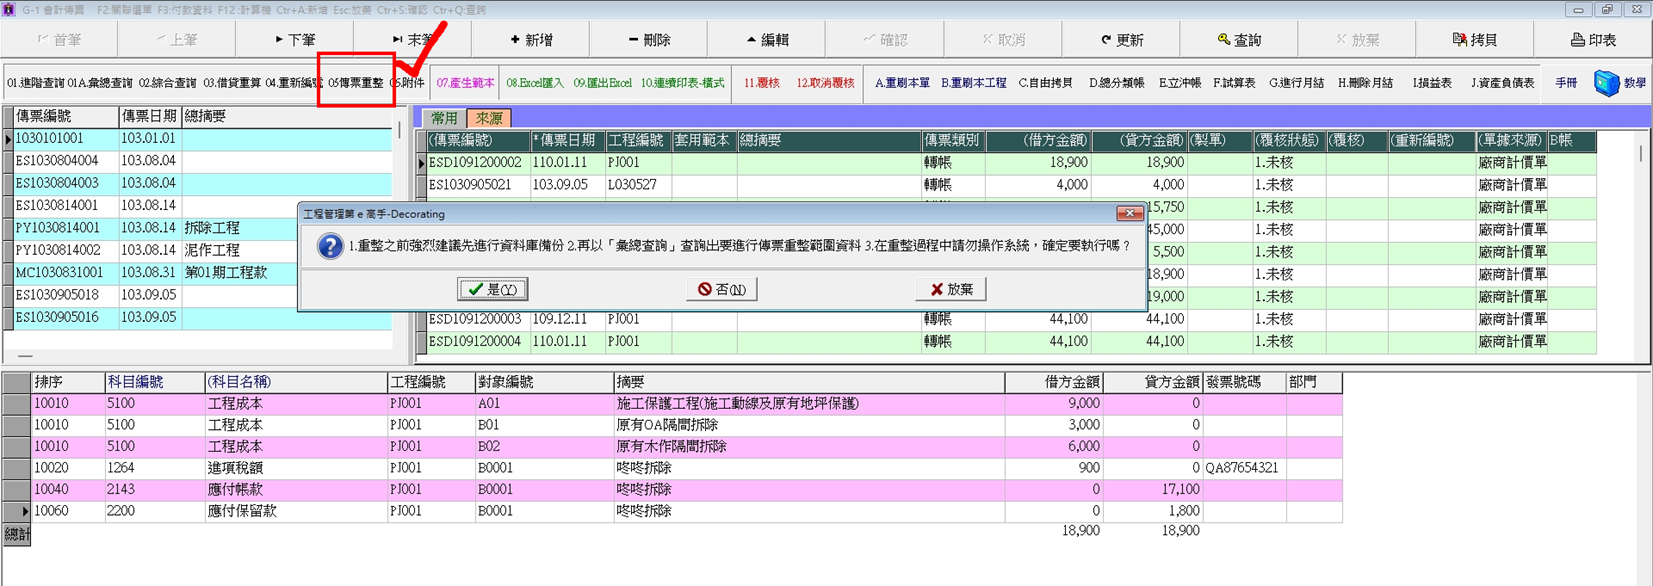1653x586 pixels.
Task: Select entry row 施工保護工程(施工動線及原有地坪保護)
Action: 686,403
